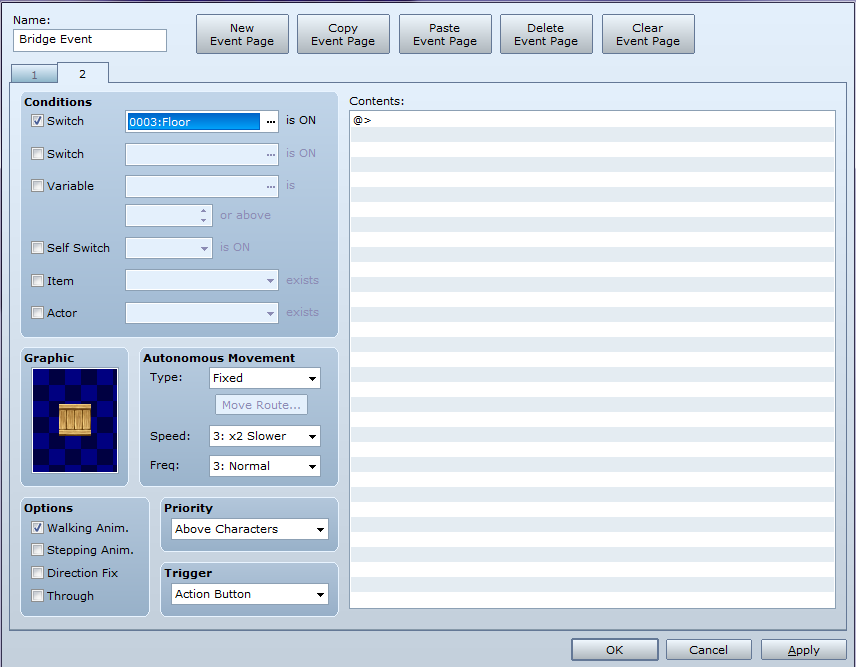
Task: Click Delete Event Page button
Action: [x=546, y=34]
